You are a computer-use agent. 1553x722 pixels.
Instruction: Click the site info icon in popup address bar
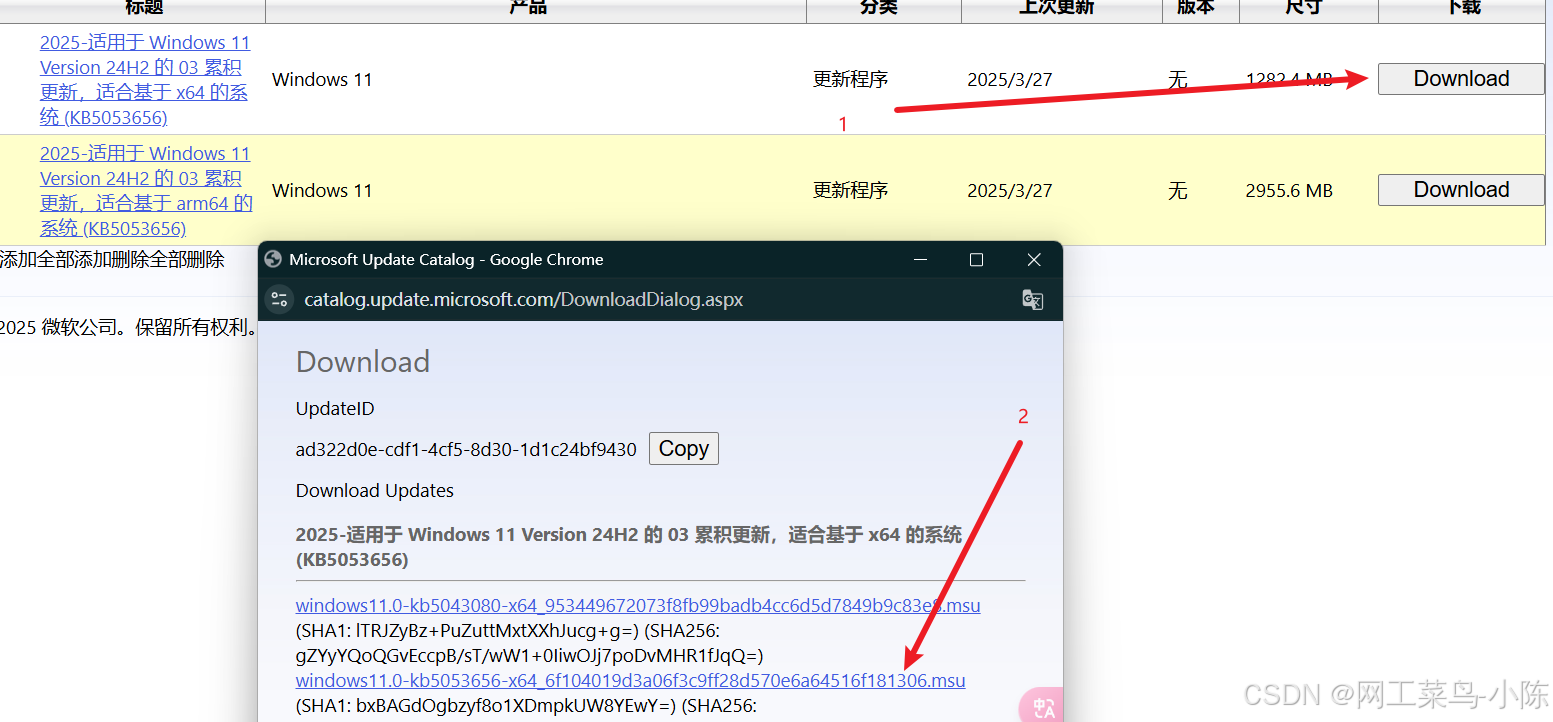pos(279,299)
